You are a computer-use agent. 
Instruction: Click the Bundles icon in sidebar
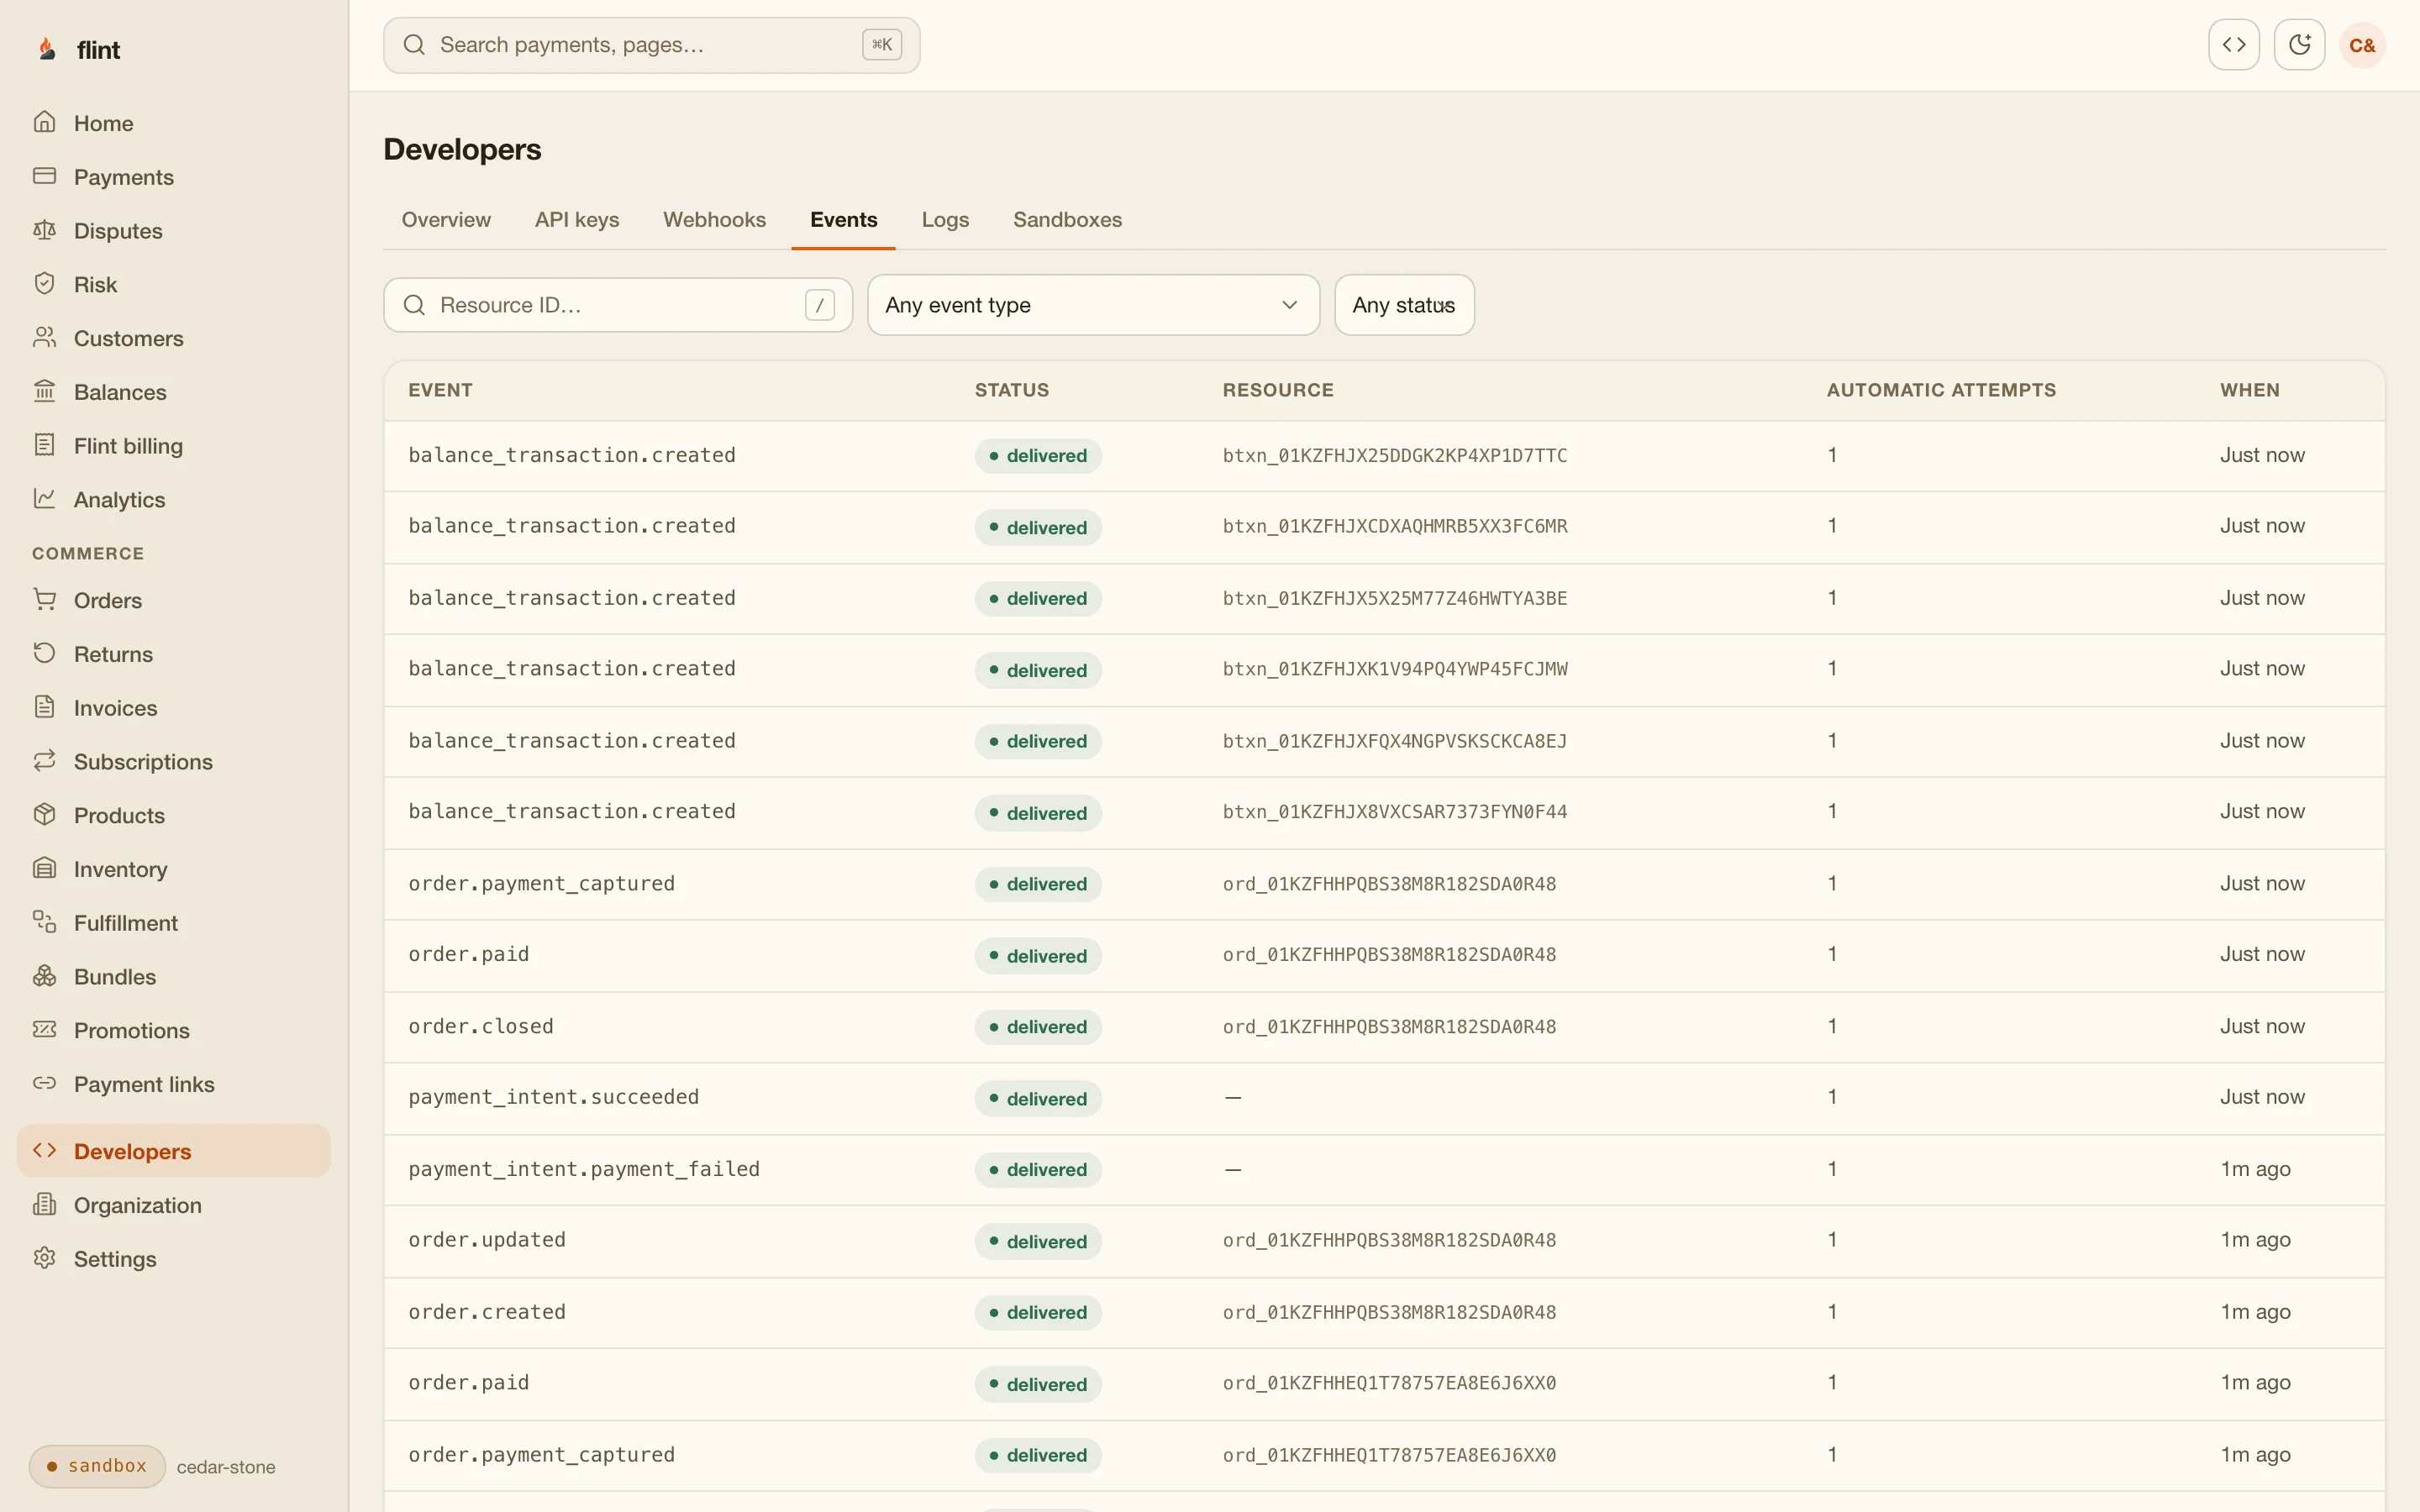(44, 976)
